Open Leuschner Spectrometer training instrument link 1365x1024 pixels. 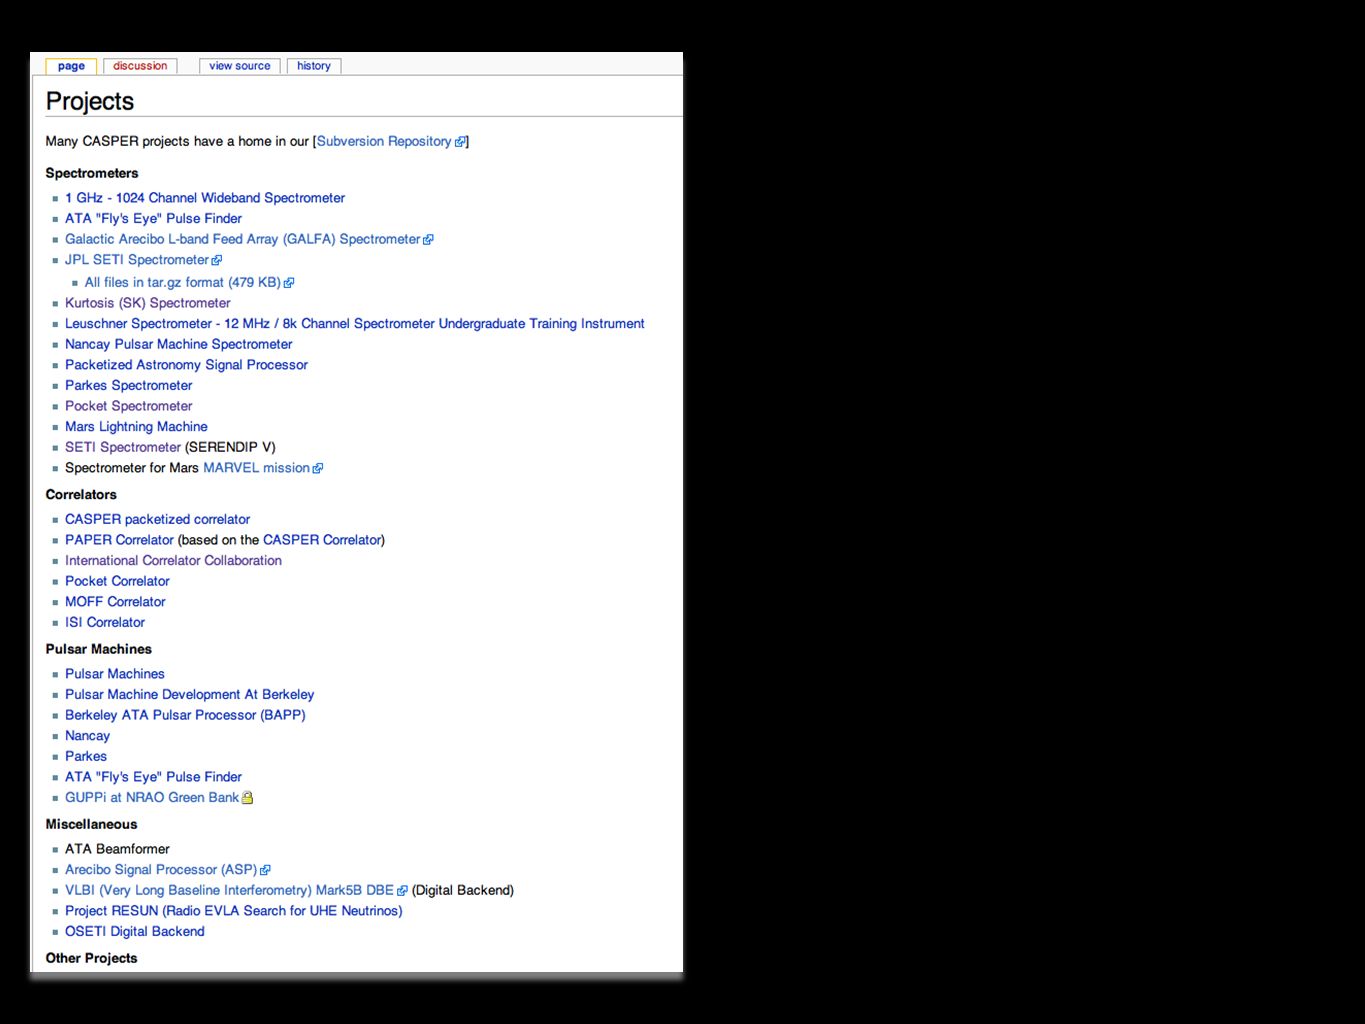coord(355,324)
